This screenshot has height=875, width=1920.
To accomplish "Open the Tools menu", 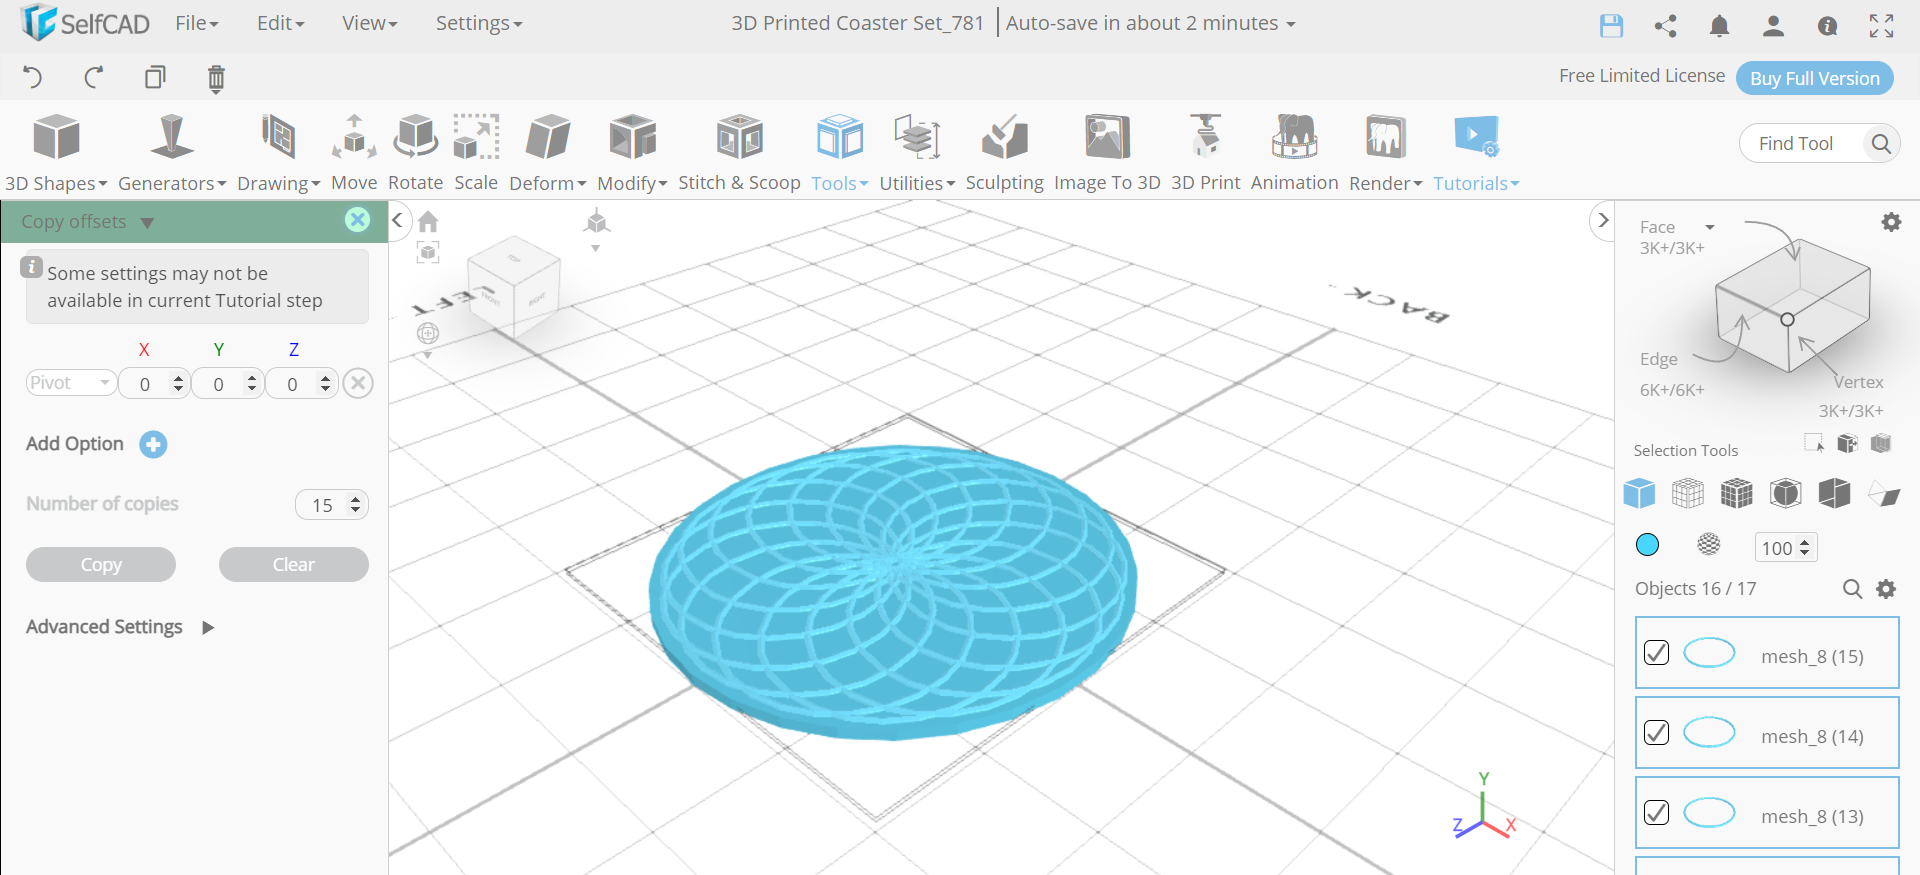I will 840,153.
